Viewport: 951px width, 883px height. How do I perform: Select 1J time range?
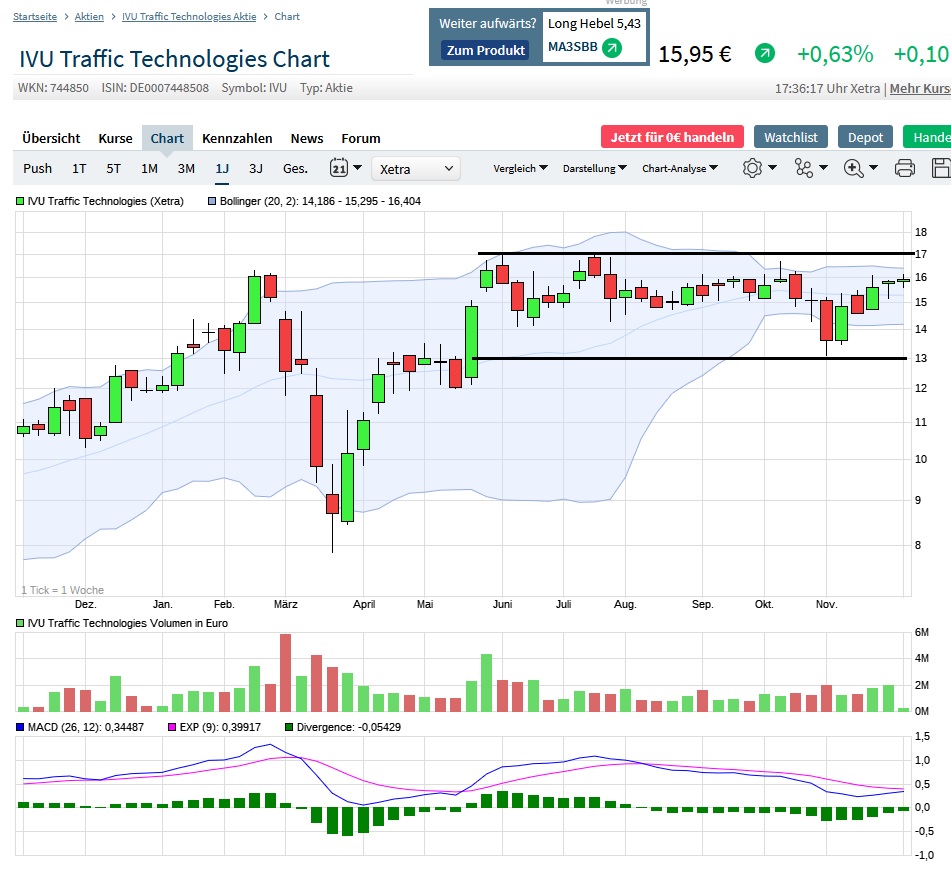coord(222,169)
